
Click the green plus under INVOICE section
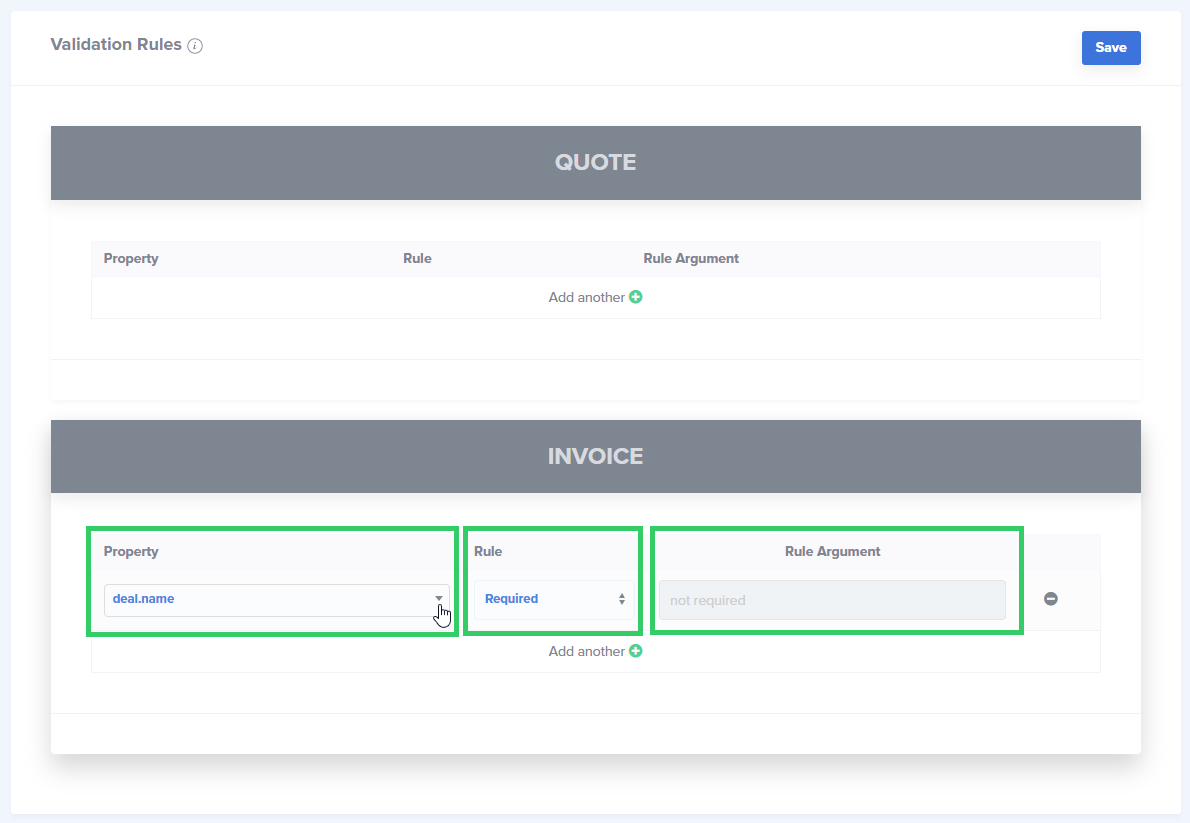[636, 651]
